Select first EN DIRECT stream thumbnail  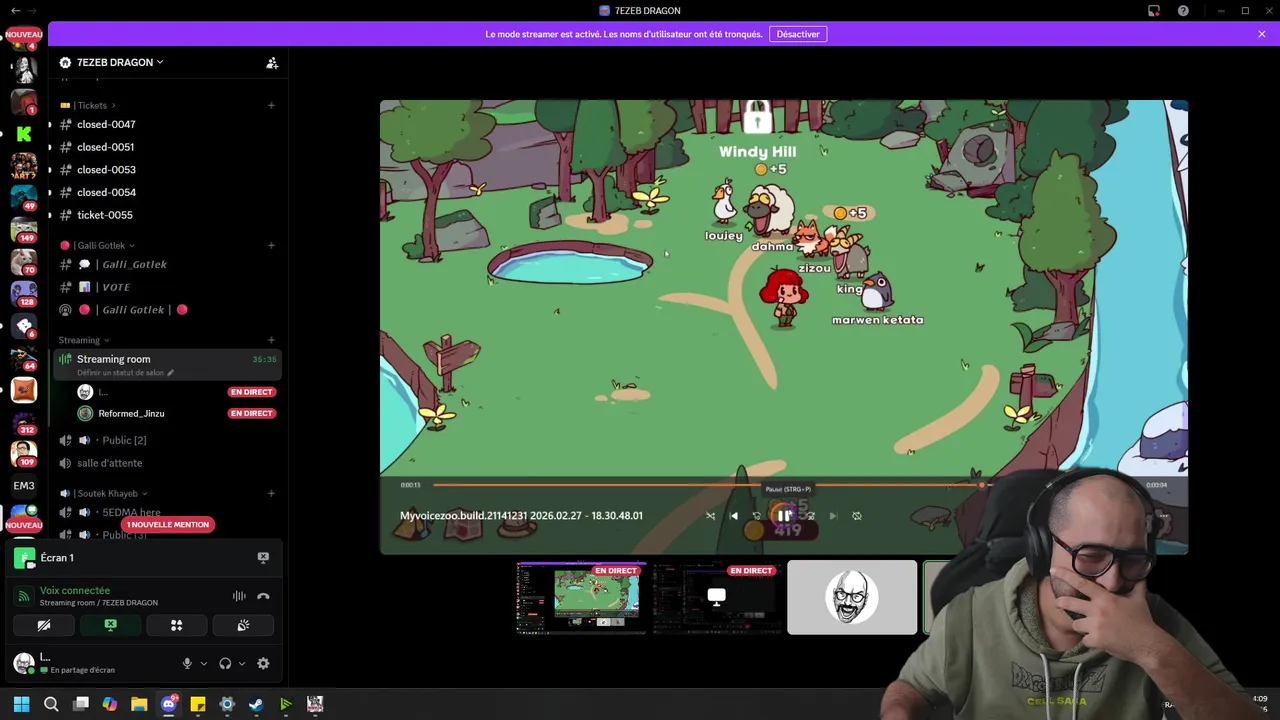click(581, 597)
